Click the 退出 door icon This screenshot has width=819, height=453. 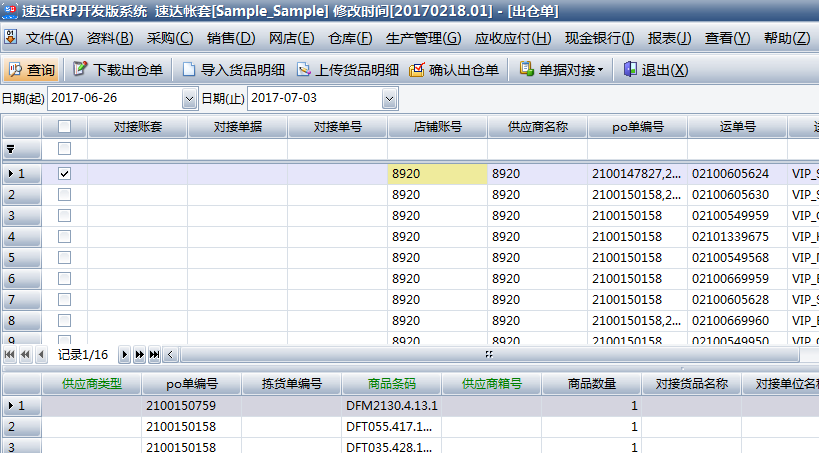coord(630,69)
